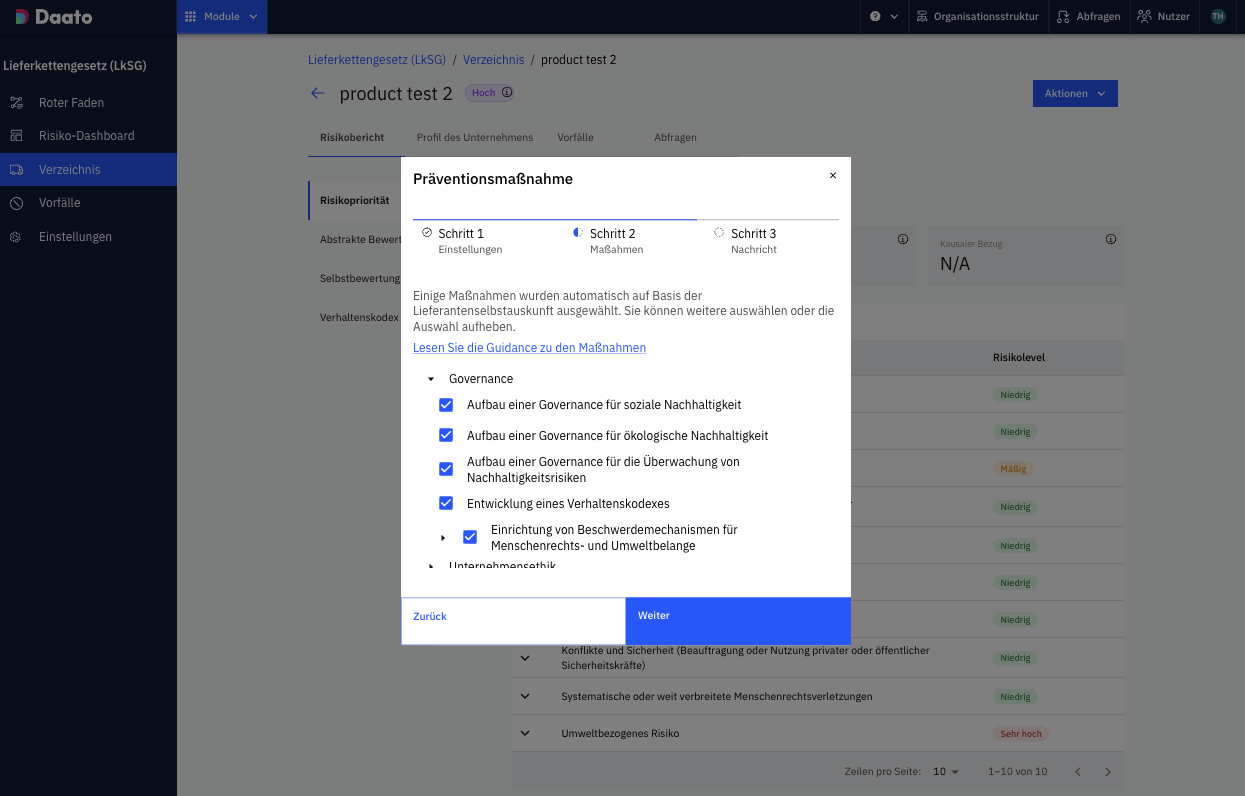1245x796 pixels.
Task: Click the Zurück button
Action: [x=513, y=621]
